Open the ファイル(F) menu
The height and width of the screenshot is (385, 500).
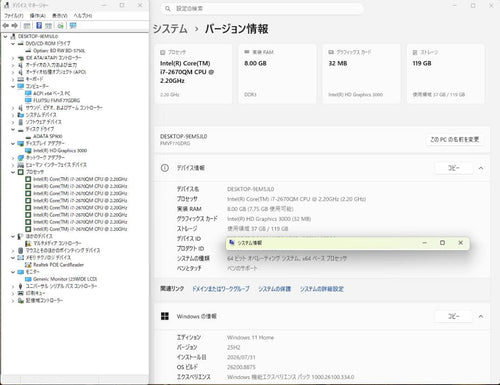(14, 16)
